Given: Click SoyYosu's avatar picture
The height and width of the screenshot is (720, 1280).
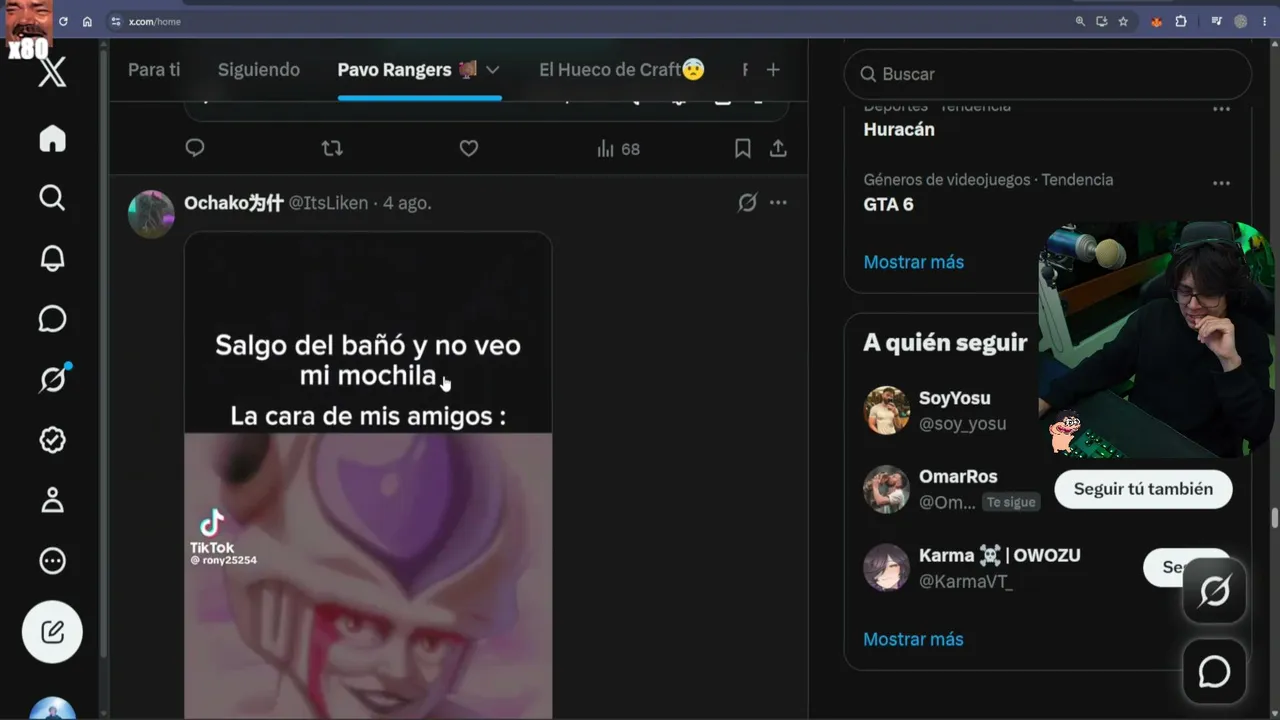Looking at the screenshot, I should [887, 411].
